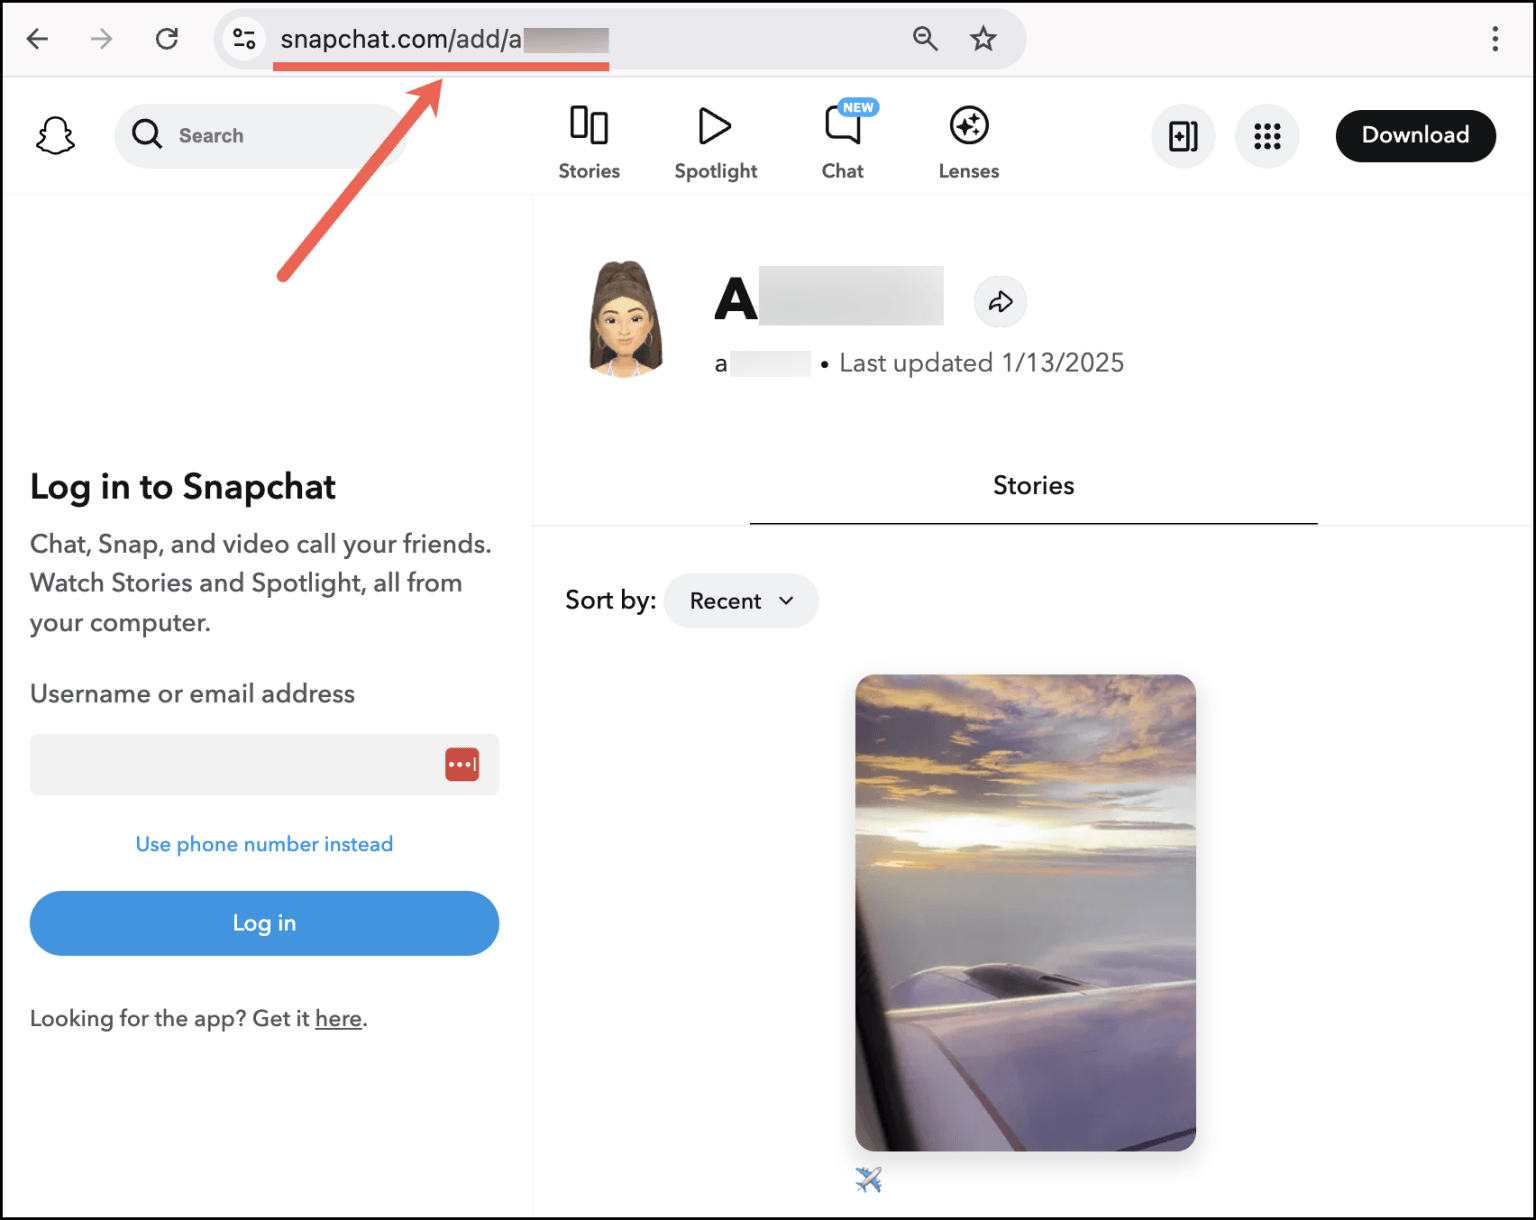The image size is (1536, 1220).
Task: Switch to the Stories tab
Action: (1033, 486)
